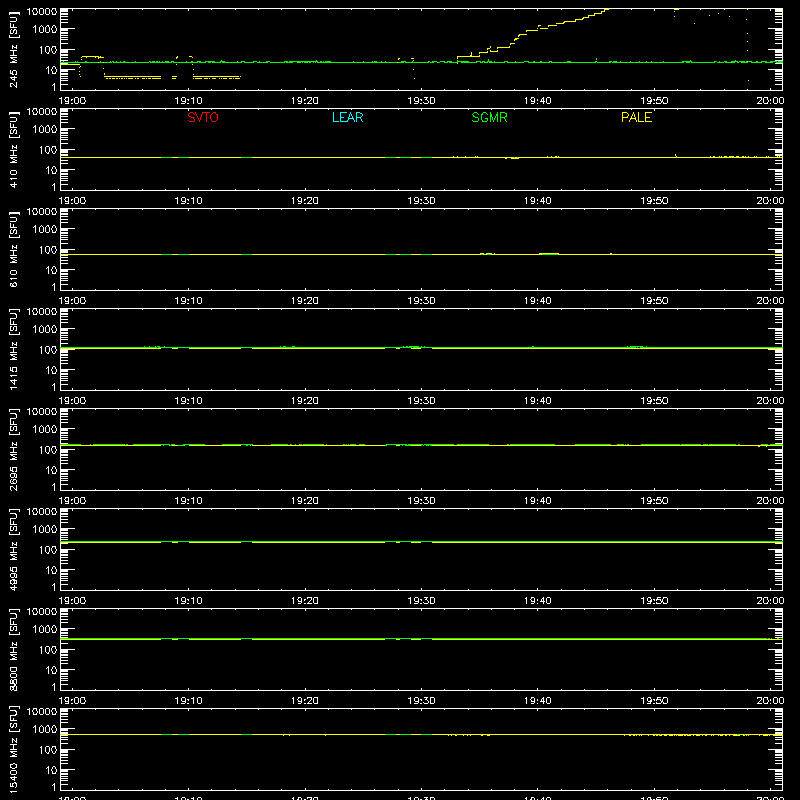Click 19:10 tick below 410 MHz panel

click(188, 201)
